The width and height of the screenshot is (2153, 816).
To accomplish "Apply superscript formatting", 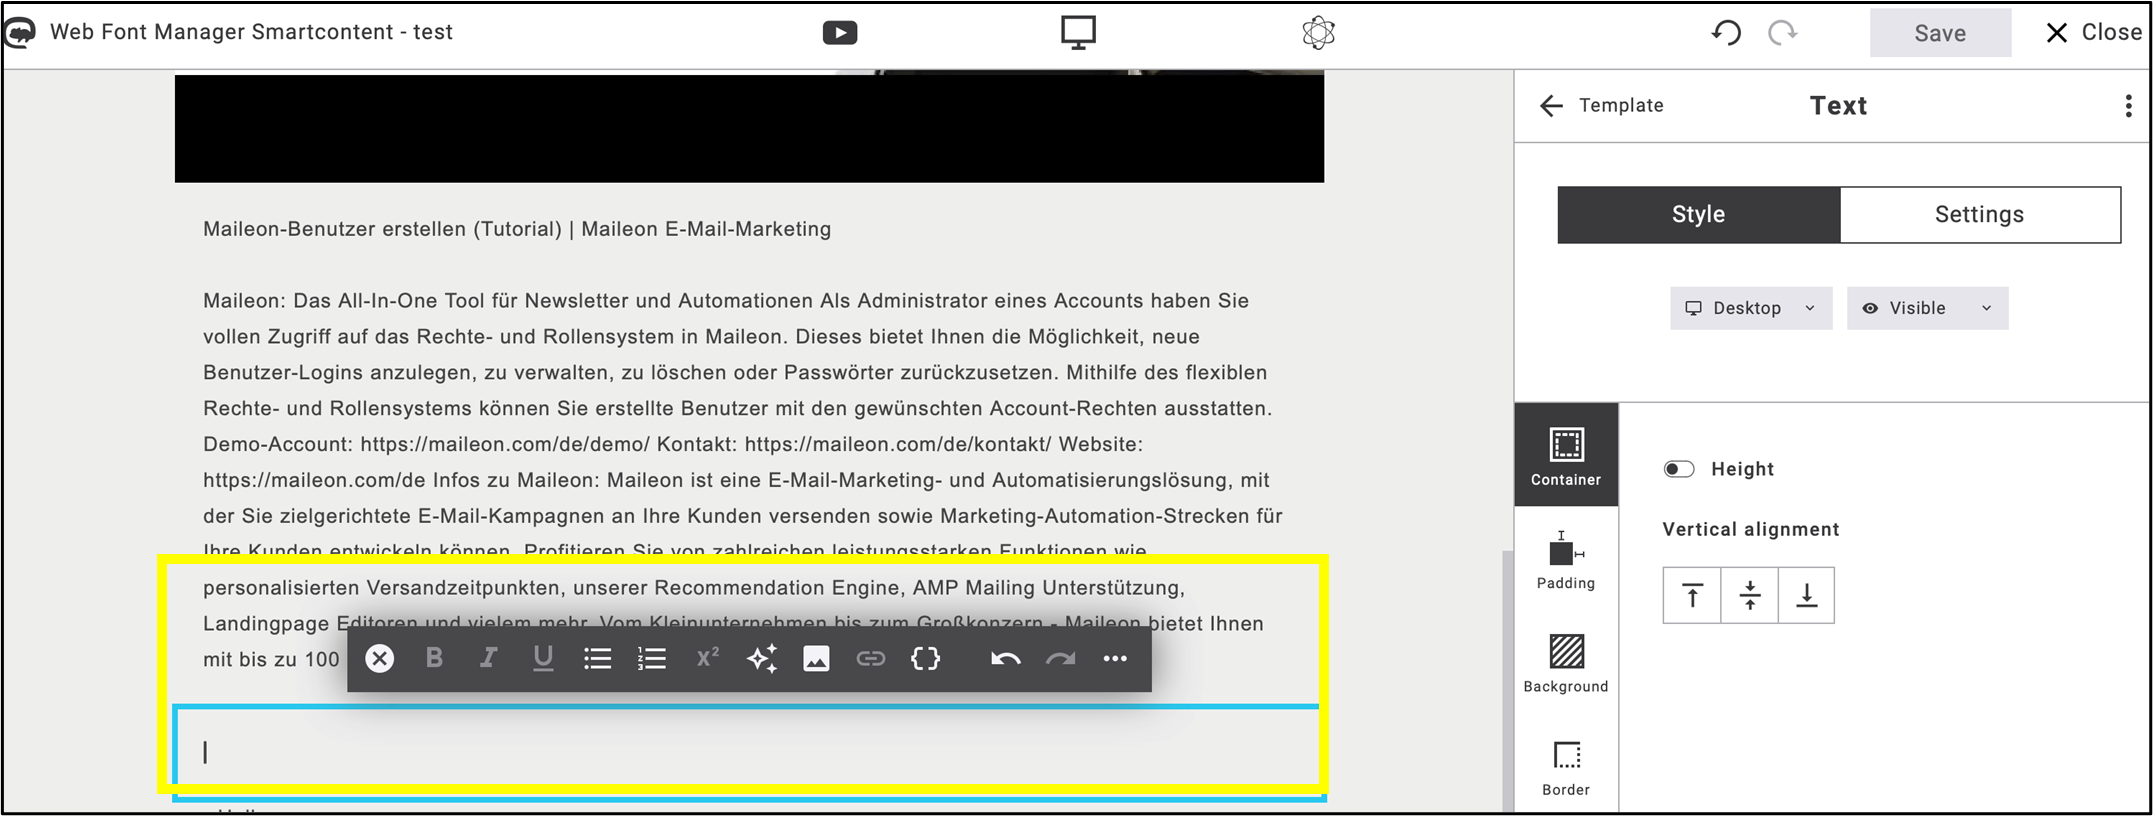I will pos(707,657).
